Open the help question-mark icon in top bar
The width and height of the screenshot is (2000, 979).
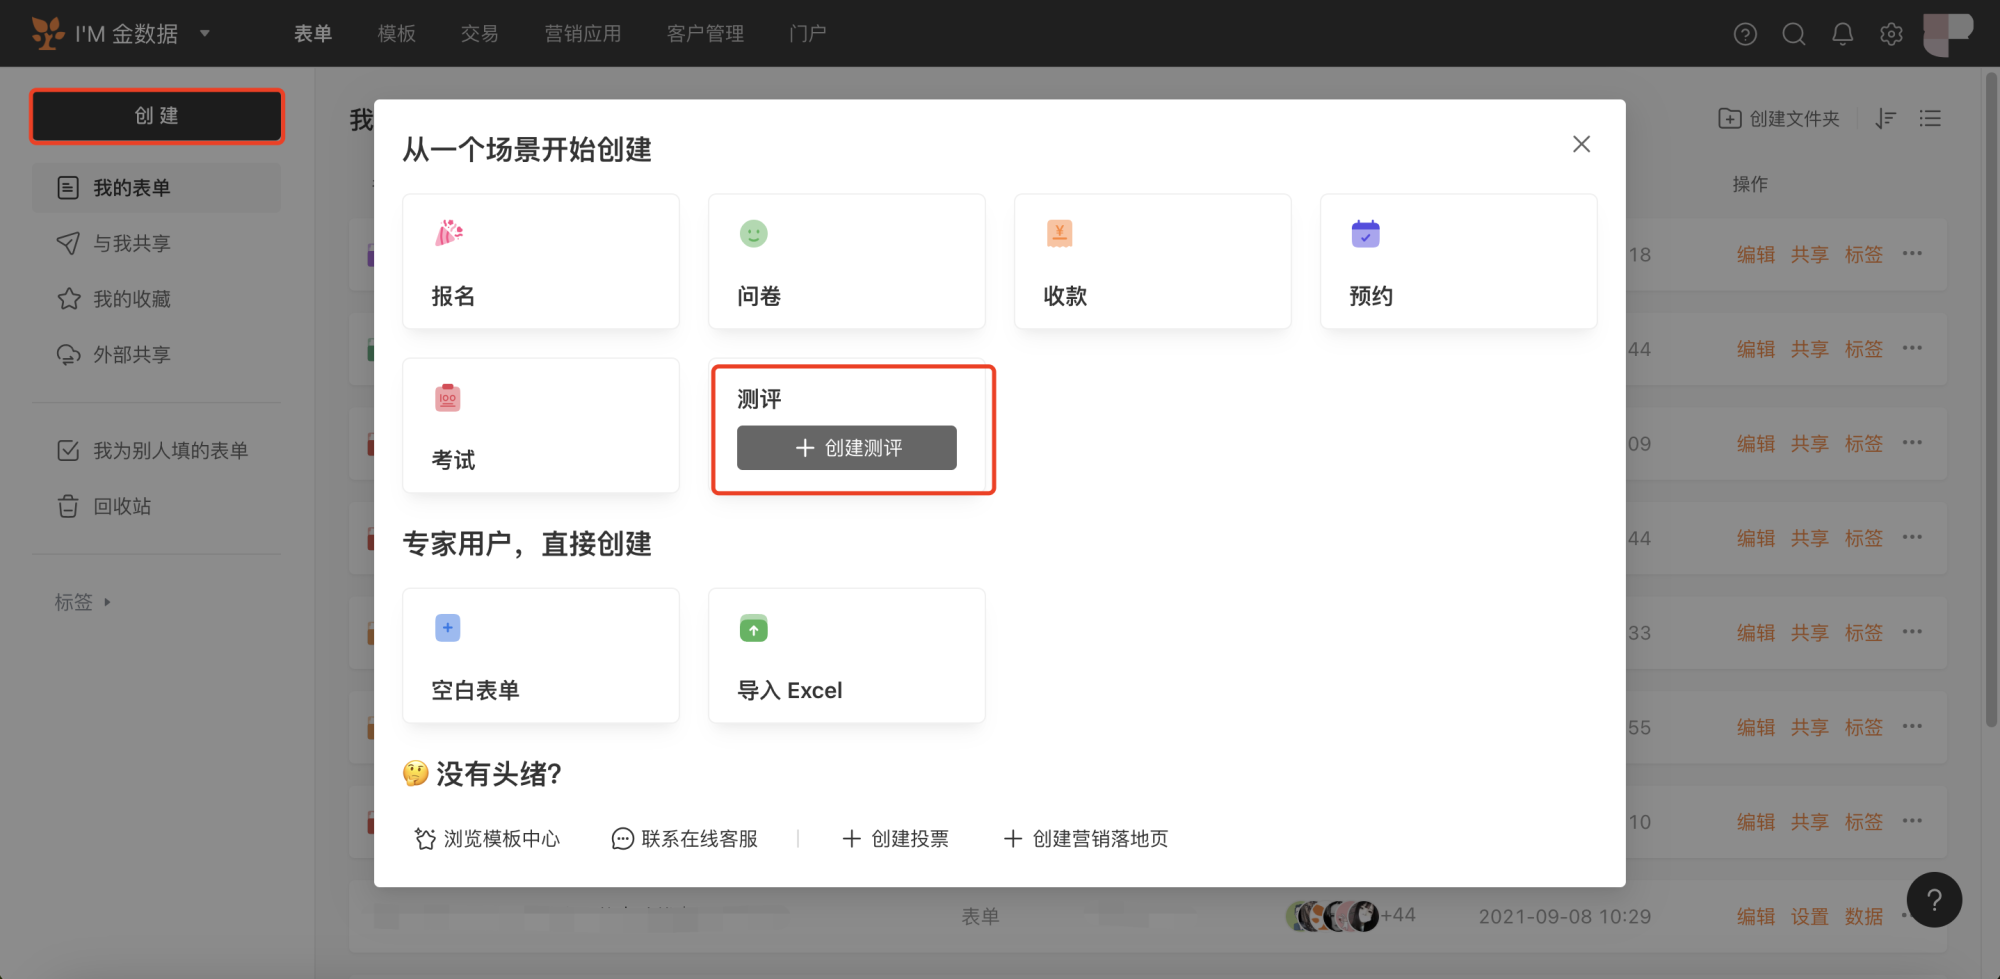1745,34
